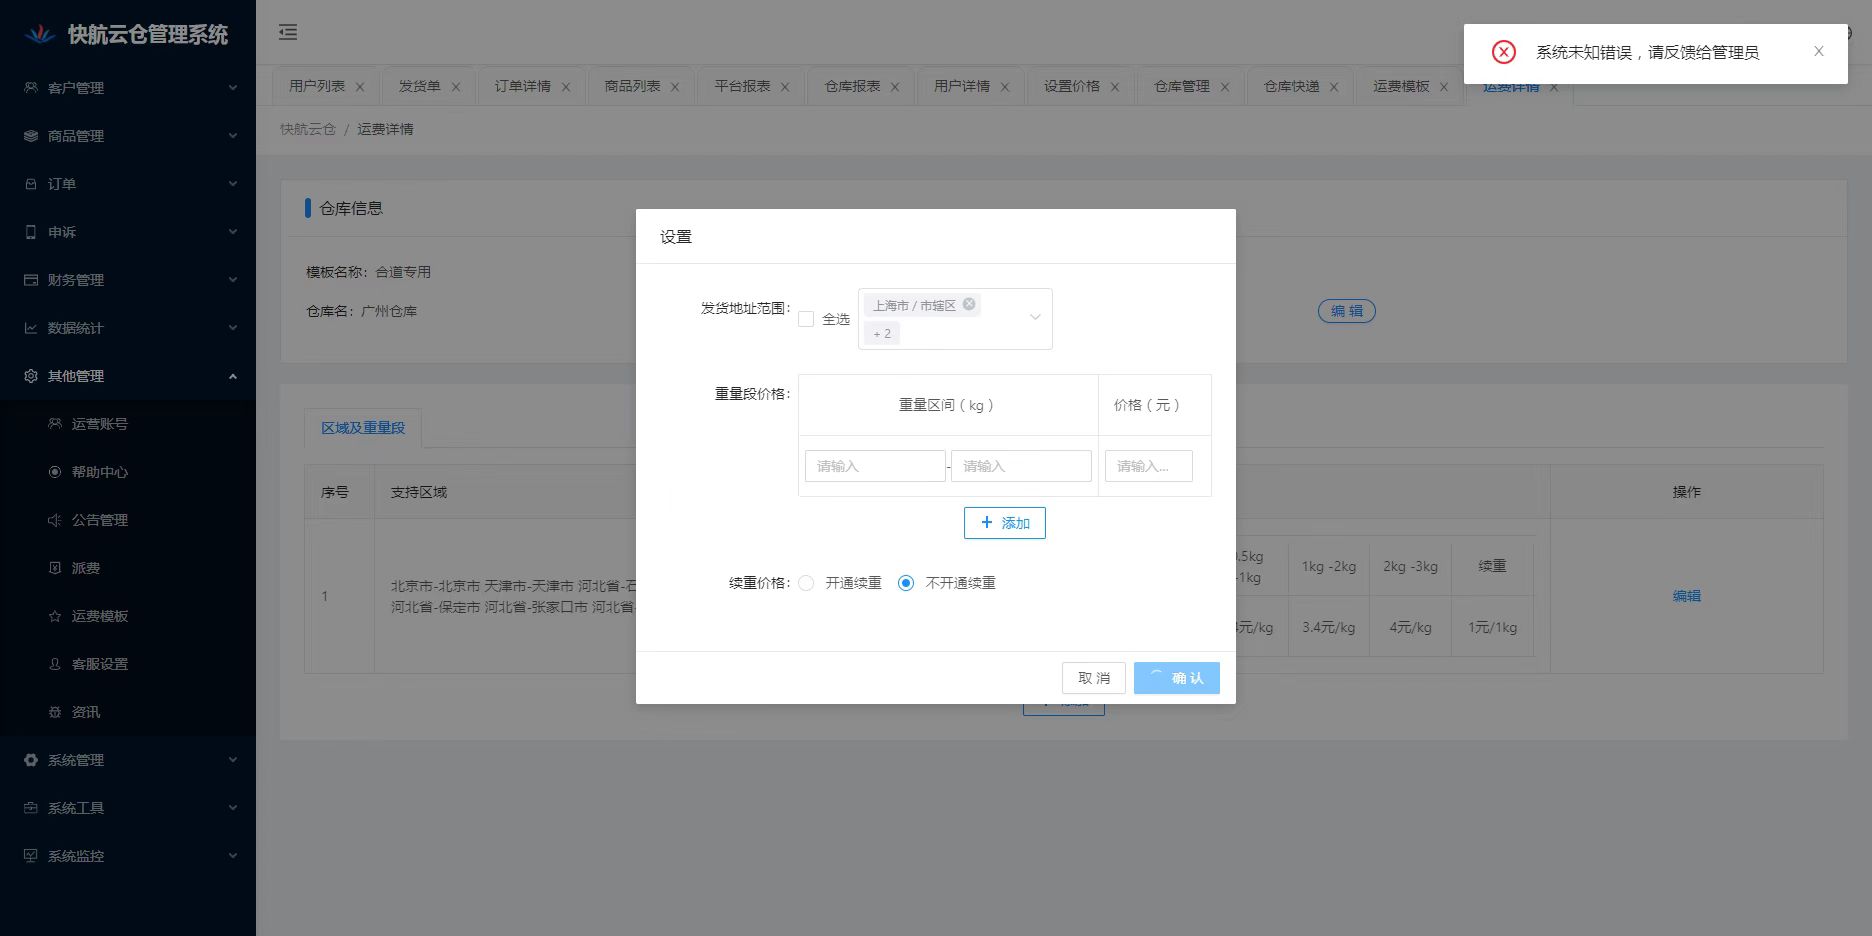
Task: Switch to 仓库快递 tab label
Action: (x=1291, y=86)
